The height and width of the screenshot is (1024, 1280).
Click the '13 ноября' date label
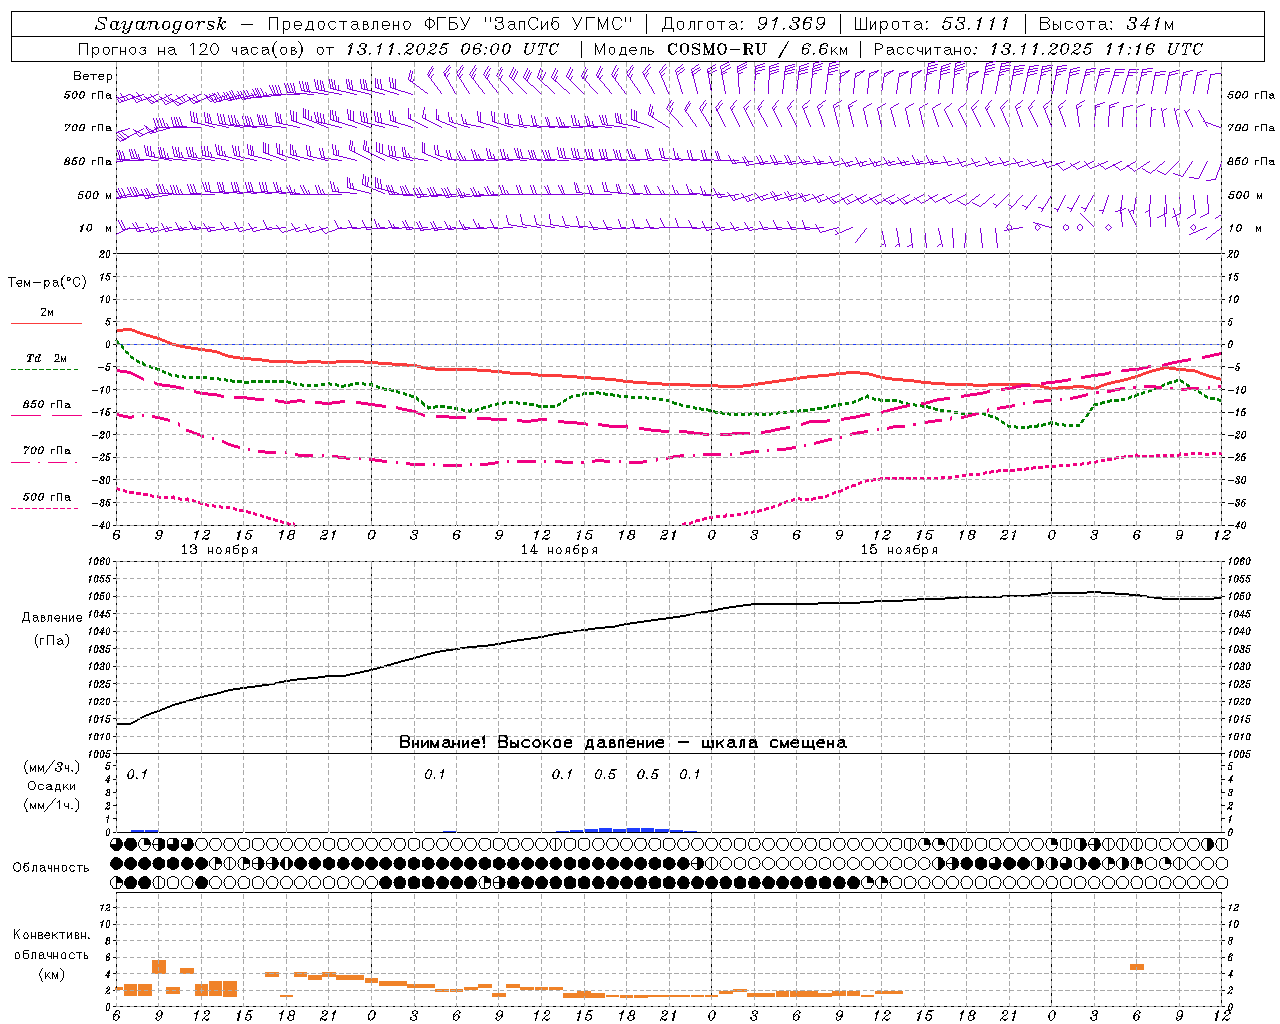pos(219,550)
